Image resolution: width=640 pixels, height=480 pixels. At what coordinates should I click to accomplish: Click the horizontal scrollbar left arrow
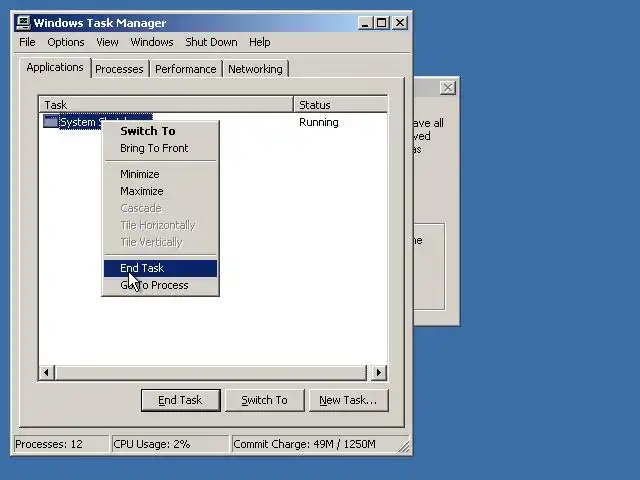[47, 372]
